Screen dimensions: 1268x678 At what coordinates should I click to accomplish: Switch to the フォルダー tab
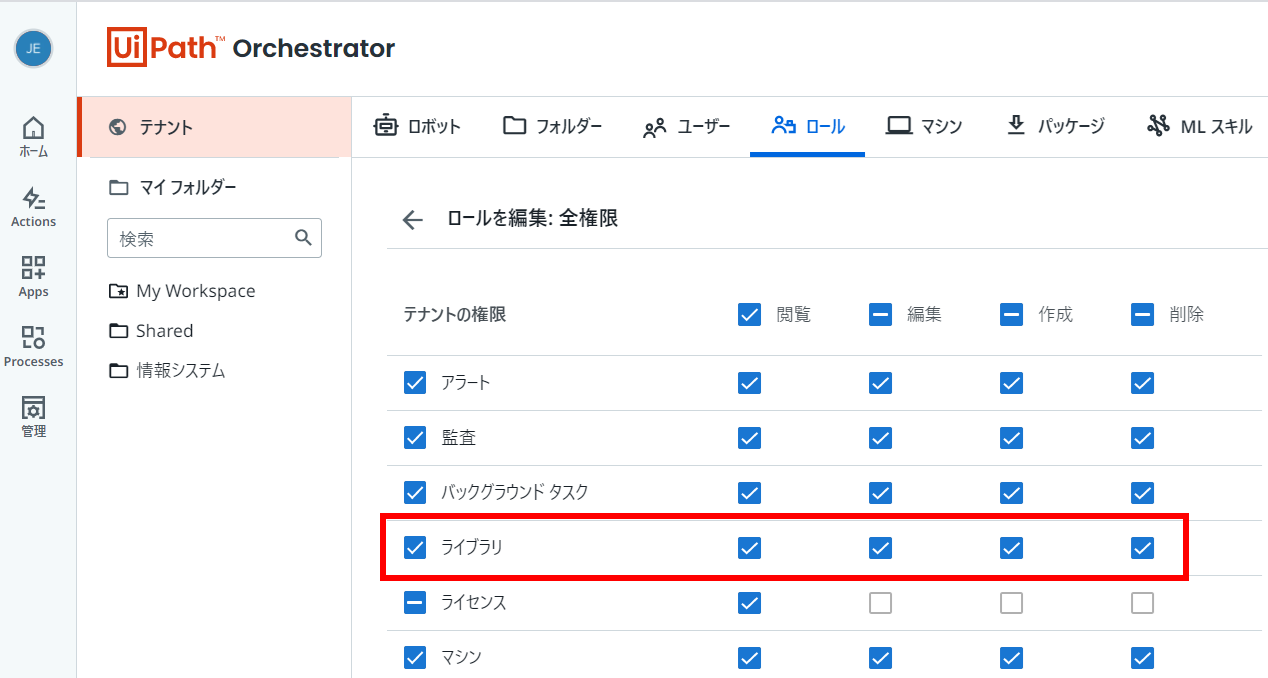552,126
